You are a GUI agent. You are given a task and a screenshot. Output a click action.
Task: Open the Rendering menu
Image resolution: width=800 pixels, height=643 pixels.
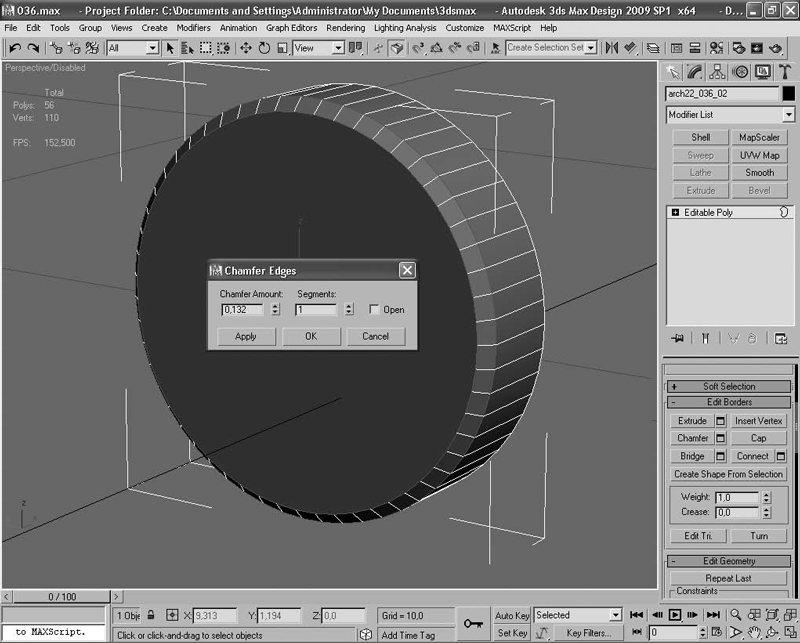click(x=346, y=28)
